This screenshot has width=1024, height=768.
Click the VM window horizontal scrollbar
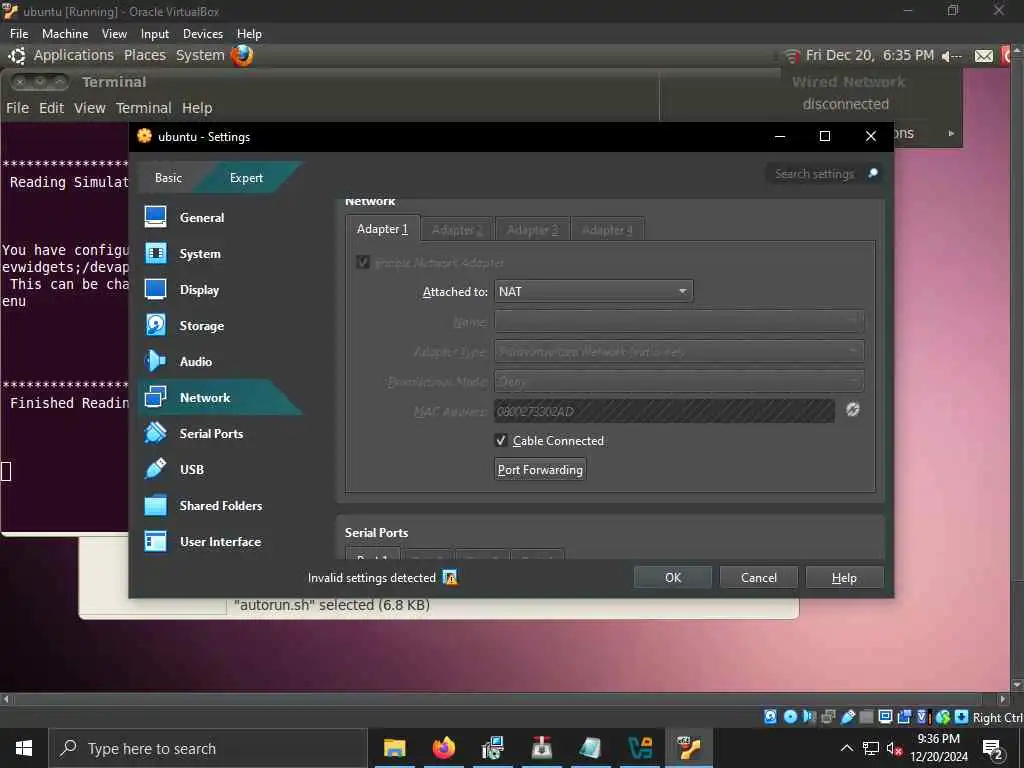pyautogui.click(x=504, y=699)
